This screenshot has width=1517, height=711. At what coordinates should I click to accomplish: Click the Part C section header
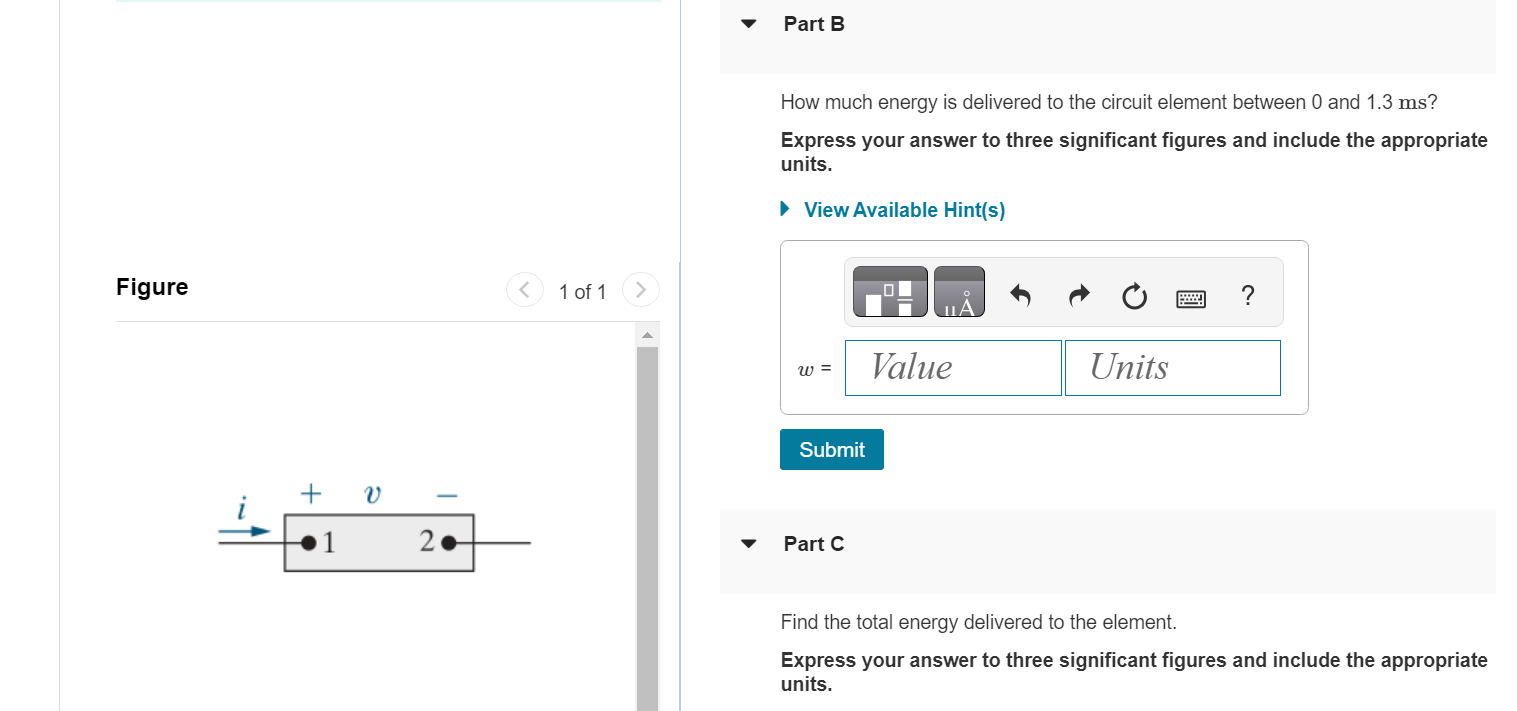tap(813, 543)
